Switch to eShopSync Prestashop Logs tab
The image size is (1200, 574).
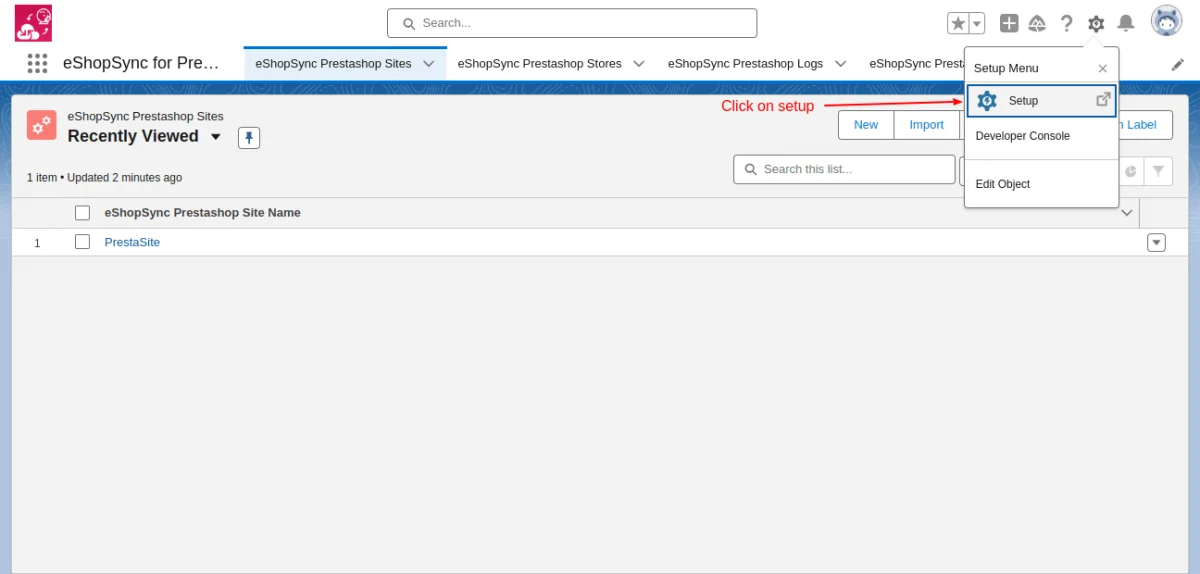point(745,63)
